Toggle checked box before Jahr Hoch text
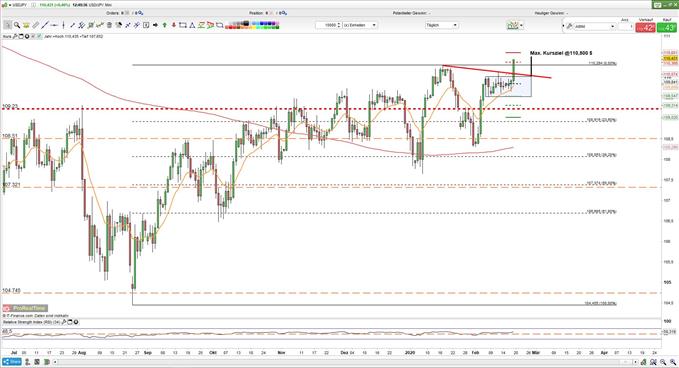The height and width of the screenshot is (368, 679). 39,36
